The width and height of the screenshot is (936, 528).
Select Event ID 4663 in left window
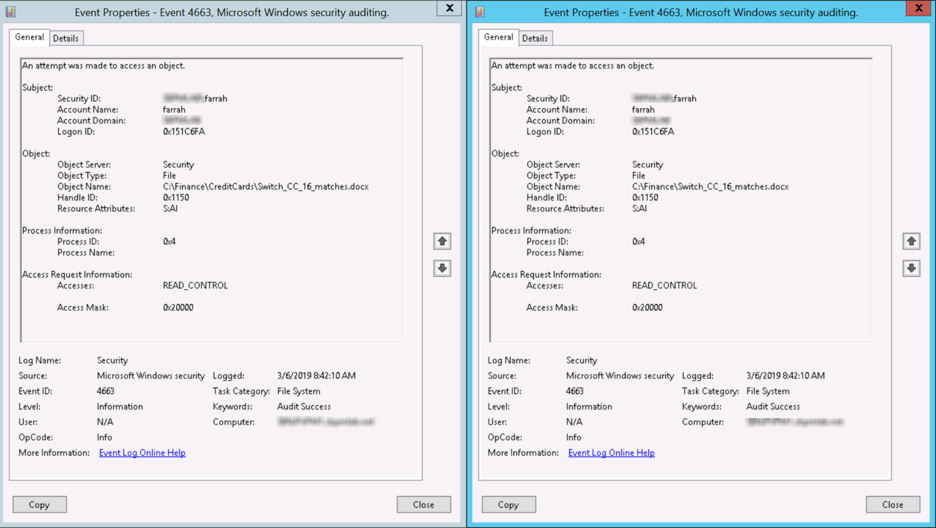[106, 391]
